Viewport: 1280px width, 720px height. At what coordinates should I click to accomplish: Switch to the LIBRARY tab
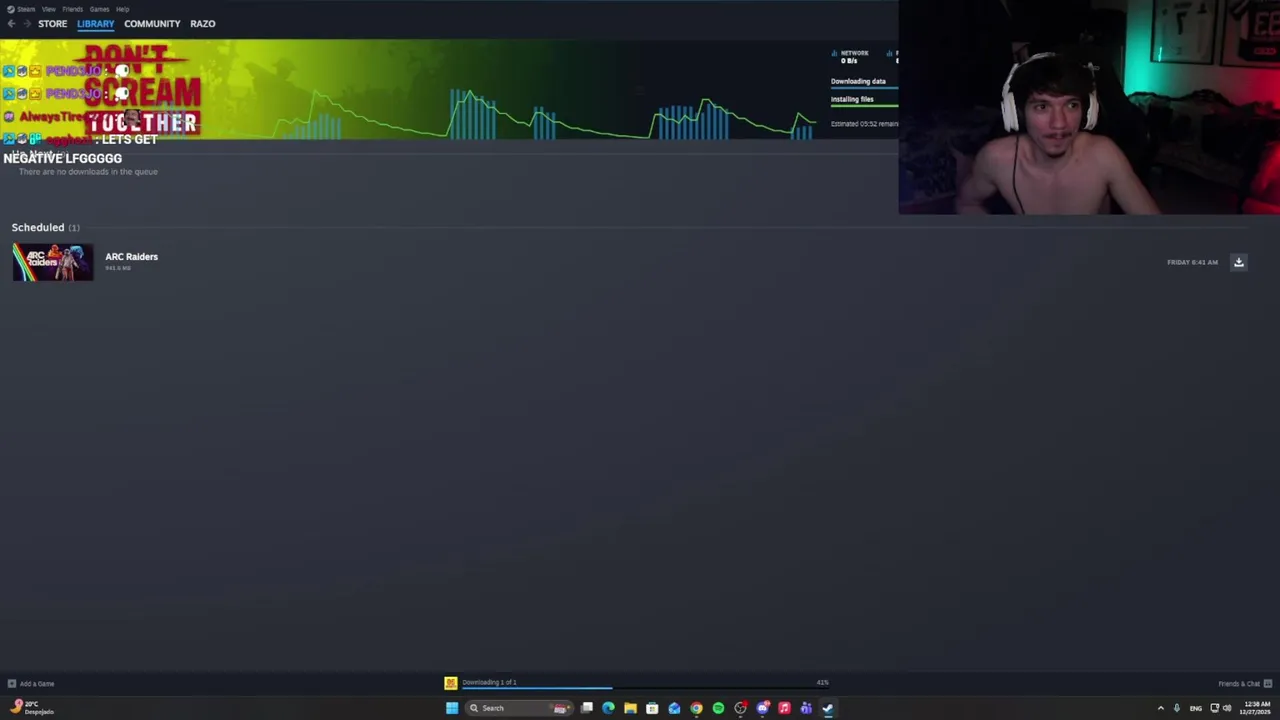click(96, 24)
